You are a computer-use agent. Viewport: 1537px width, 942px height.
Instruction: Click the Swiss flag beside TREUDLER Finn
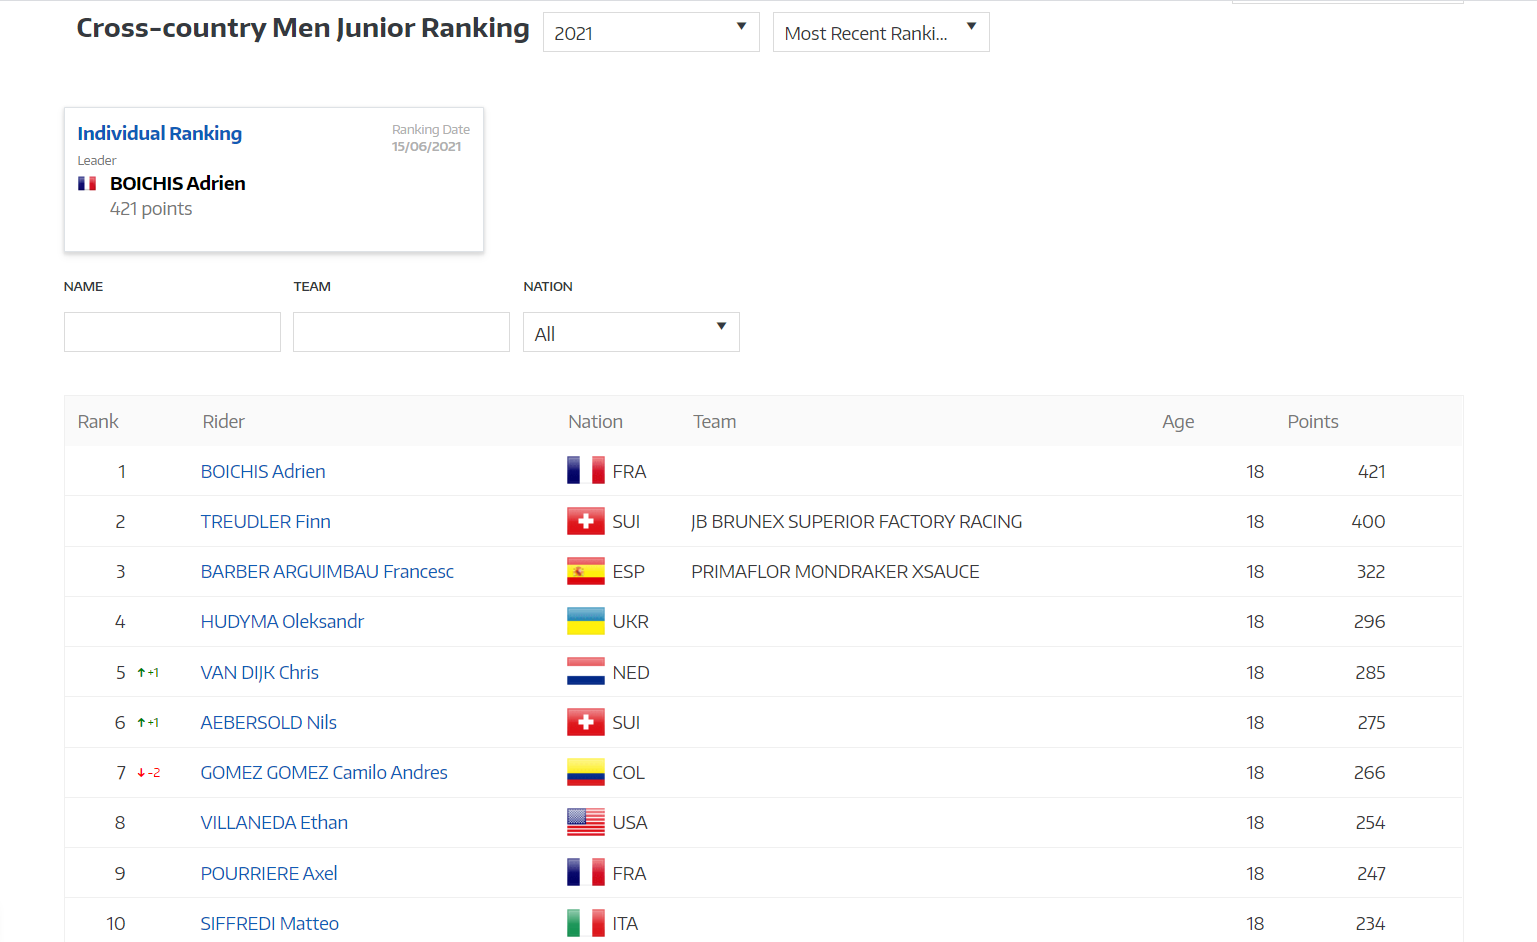click(586, 521)
